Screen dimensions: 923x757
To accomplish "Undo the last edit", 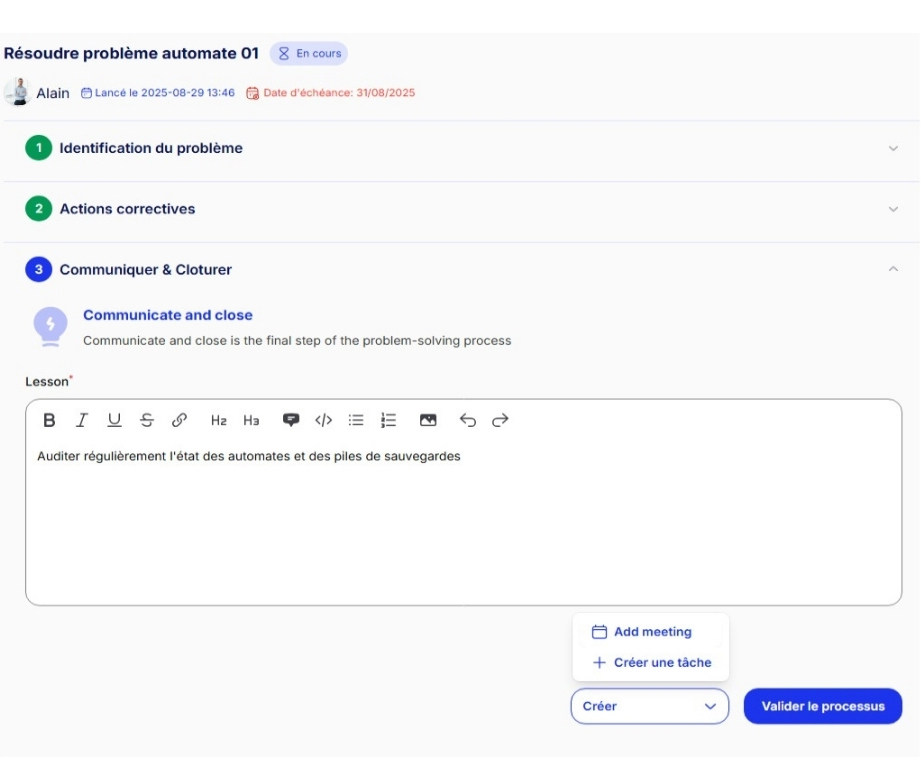I will 468,421.
